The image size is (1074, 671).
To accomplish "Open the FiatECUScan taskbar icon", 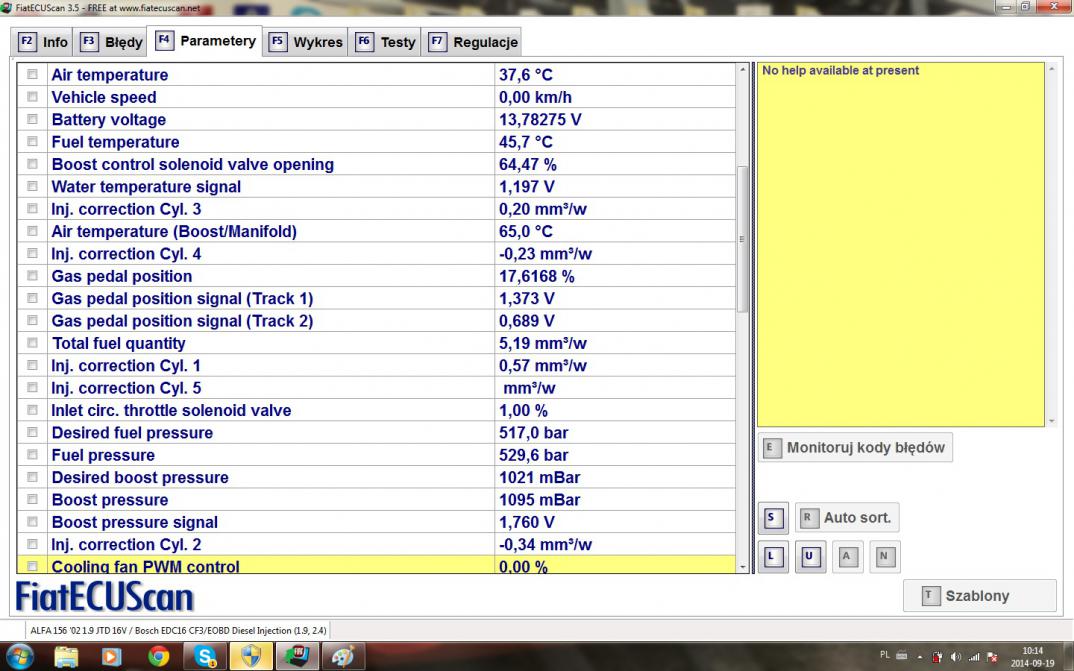I will pos(297,657).
